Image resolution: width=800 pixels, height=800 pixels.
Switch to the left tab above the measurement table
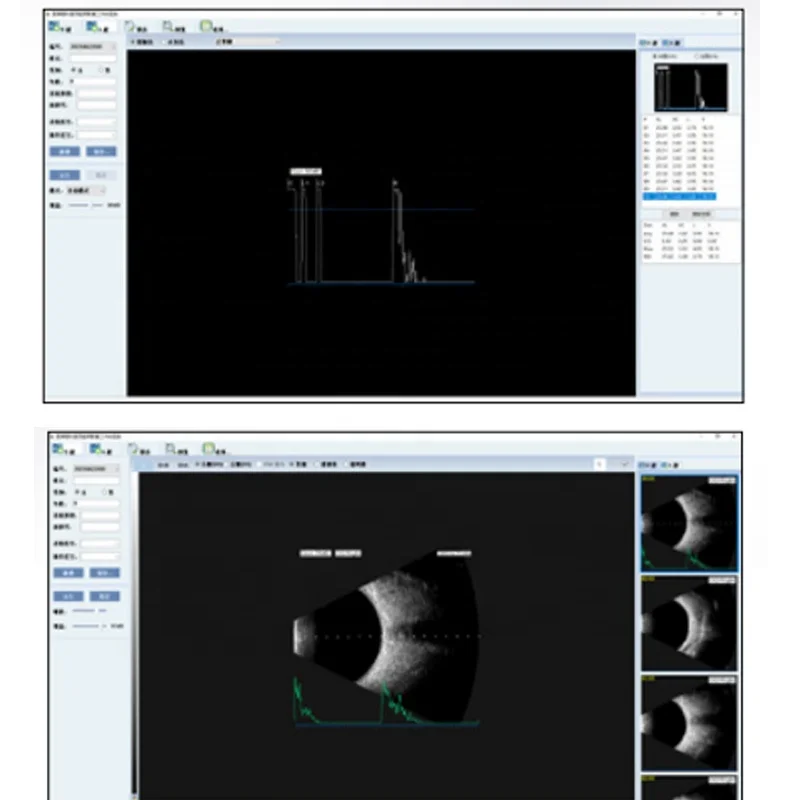673,214
